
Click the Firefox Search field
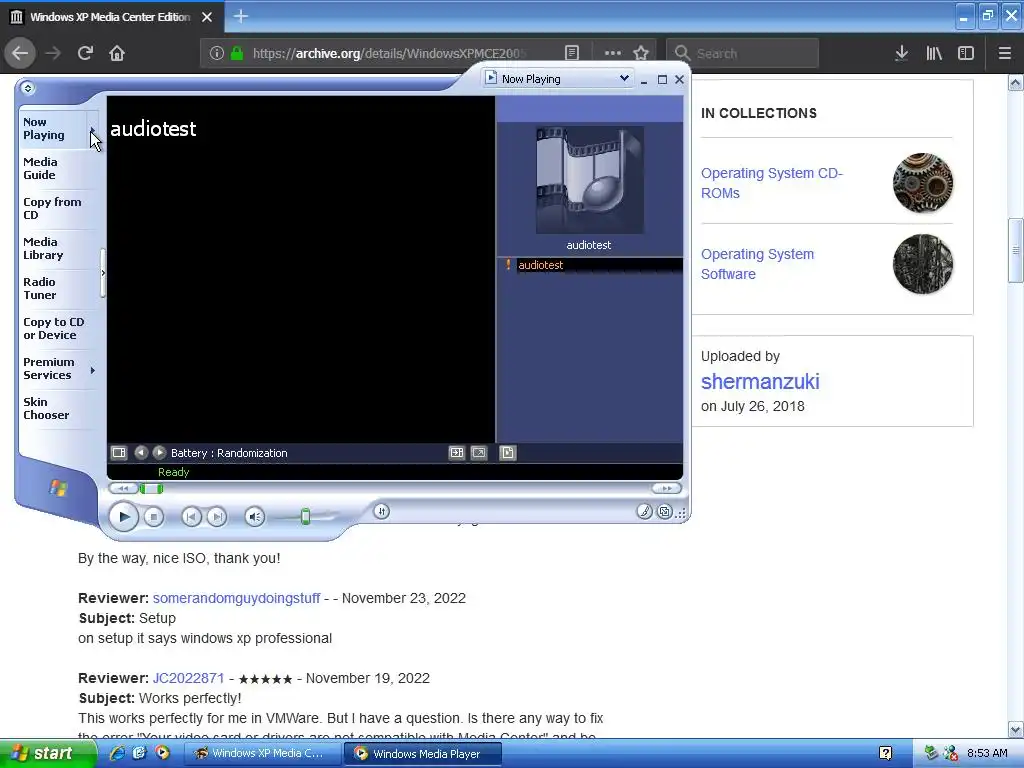point(743,53)
